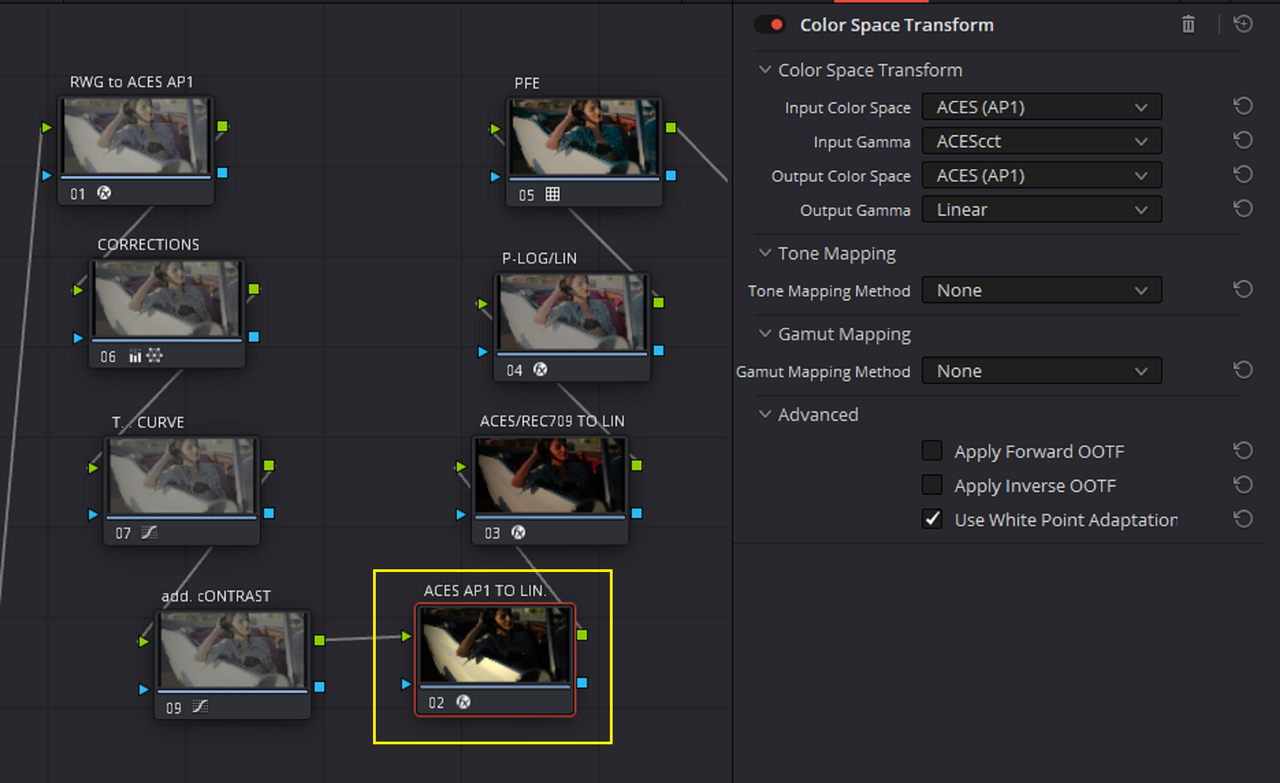Click the blue key output of node 02

pyautogui.click(x=582, y=683)
